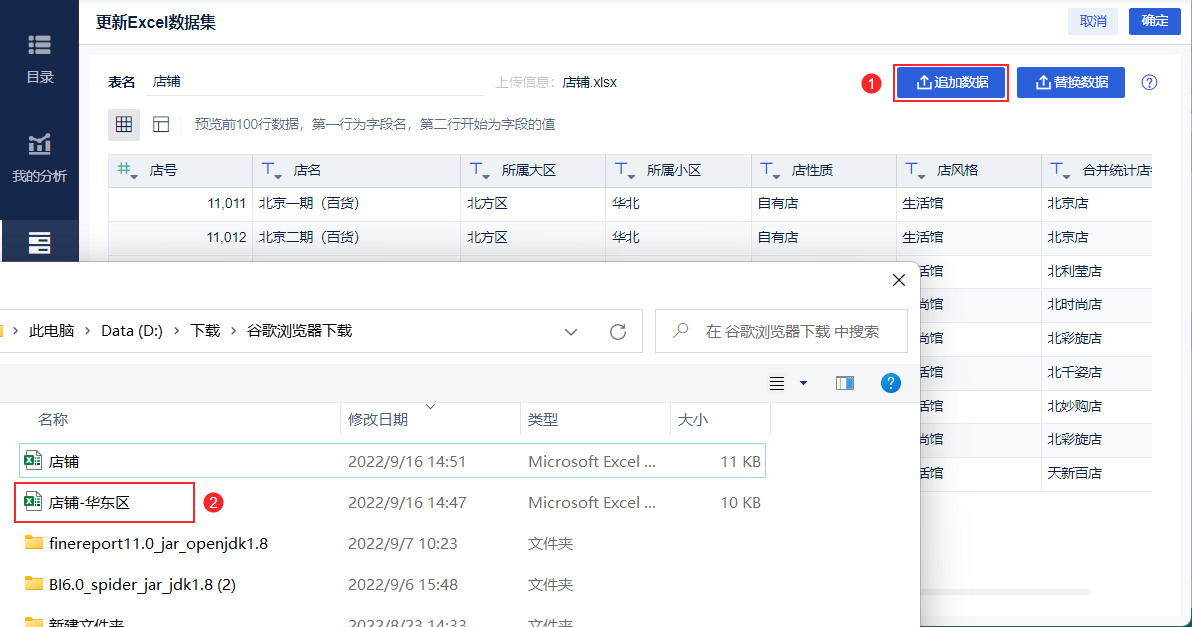The height and width of the screenshot is (627, 1192).
Task: Select the highlighted data preparation sidebar icon
Action: point(40,242)
